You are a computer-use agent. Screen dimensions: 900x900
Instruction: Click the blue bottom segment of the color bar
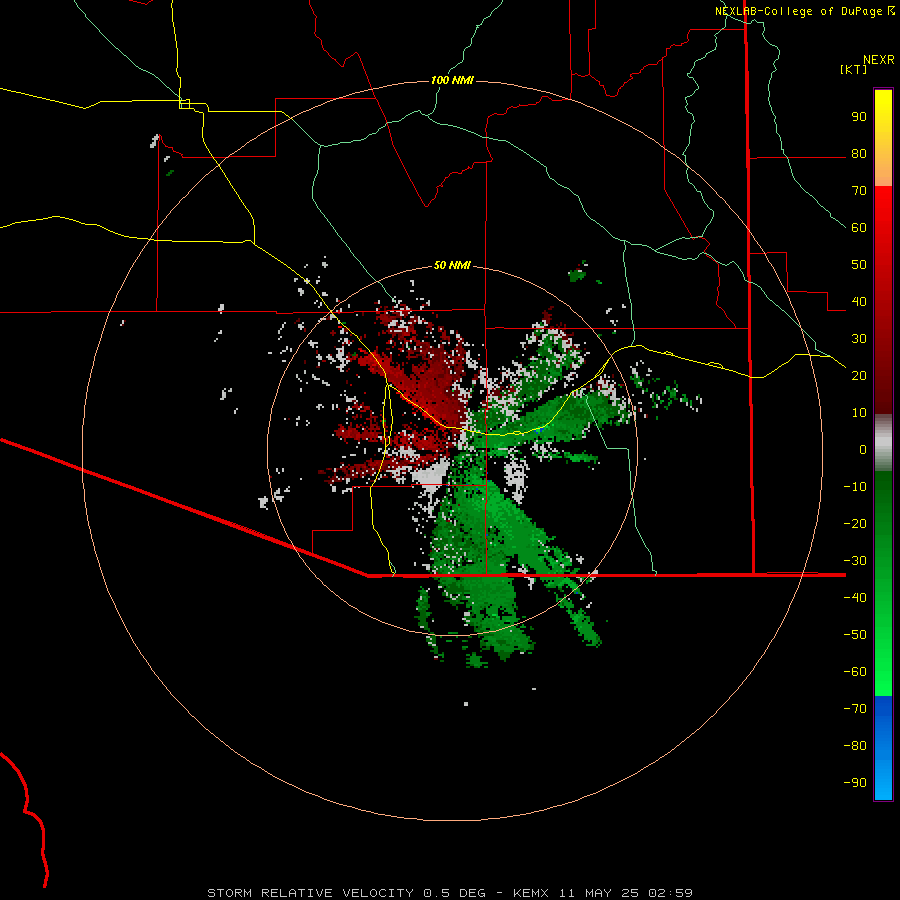point(883,748)
